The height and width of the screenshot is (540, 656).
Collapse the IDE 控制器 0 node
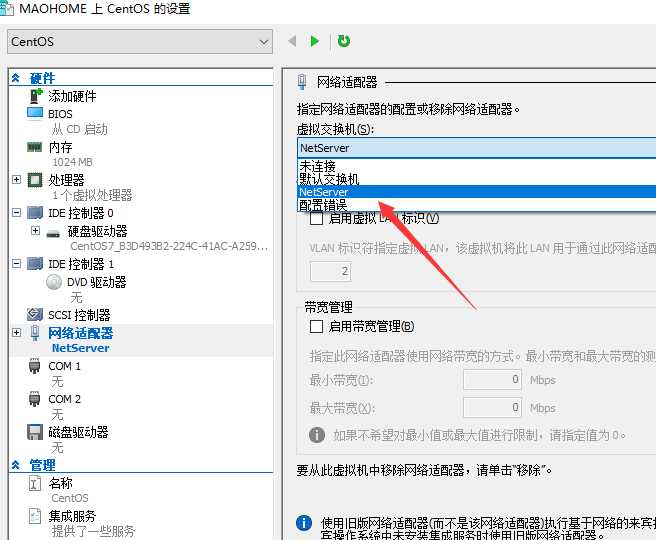pos(16,212)
